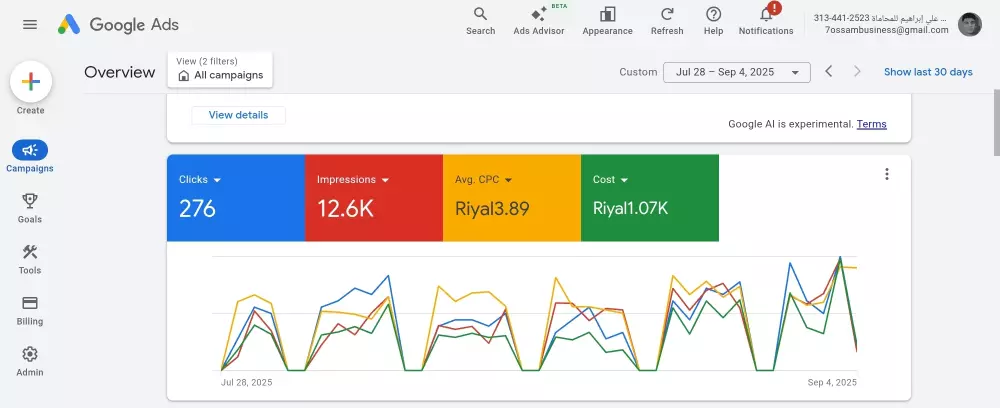Viewport: 1000px width, 408px height.
Task: View Notifications bell alerts
Action: [x=766, y=21]
